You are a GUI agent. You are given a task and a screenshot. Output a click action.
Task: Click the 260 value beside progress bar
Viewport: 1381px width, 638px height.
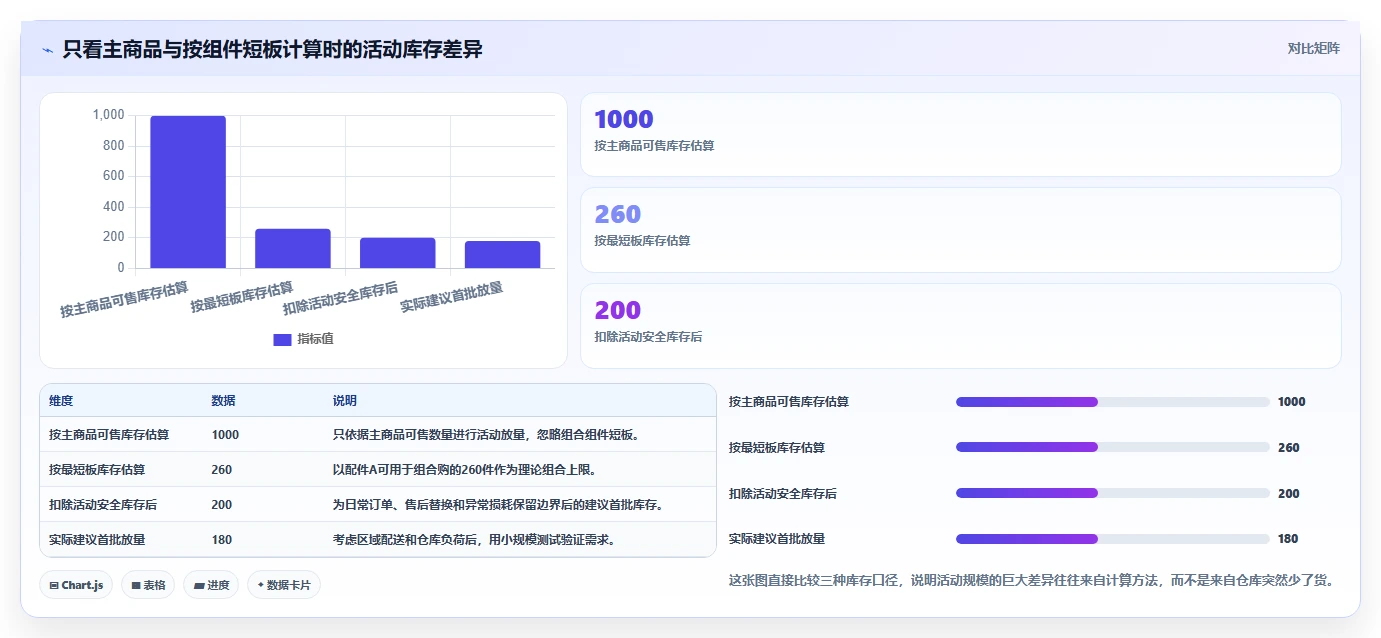coord(1289,448)
